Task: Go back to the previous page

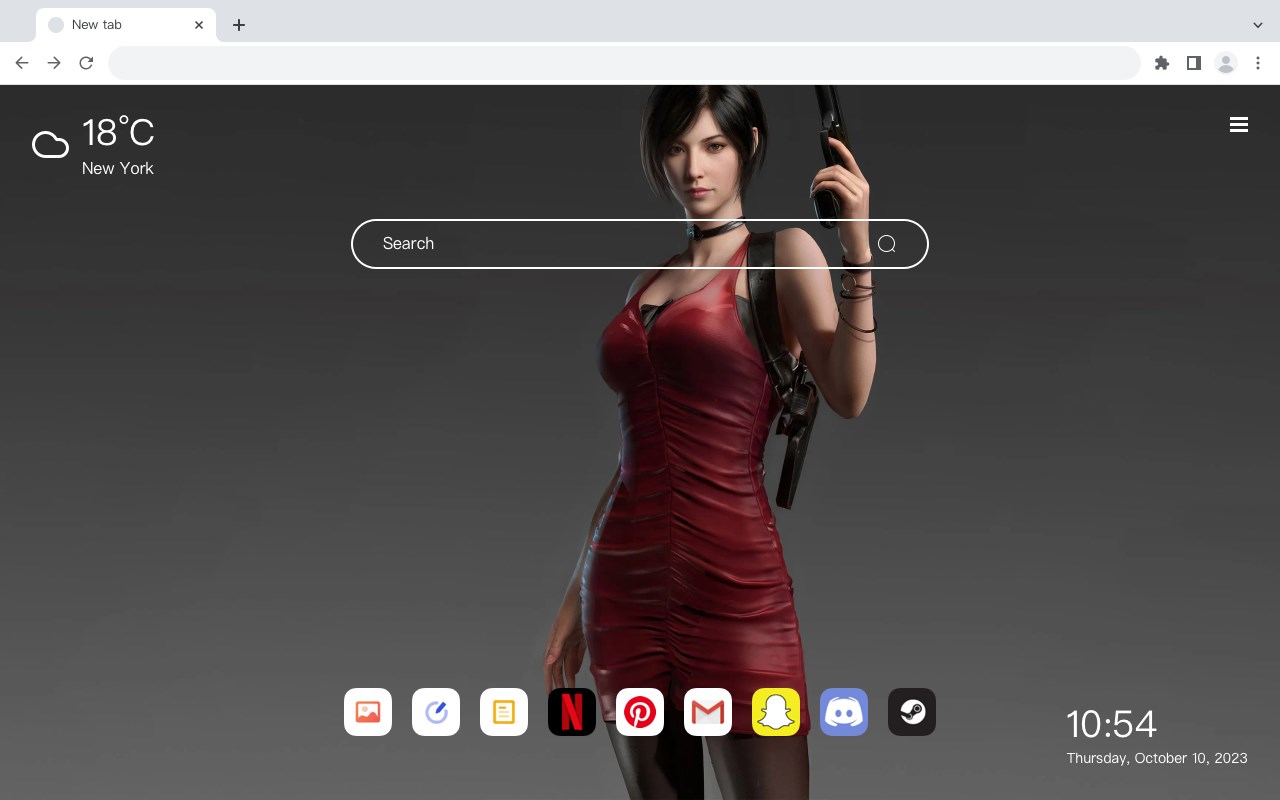Action: coord(22,63)
